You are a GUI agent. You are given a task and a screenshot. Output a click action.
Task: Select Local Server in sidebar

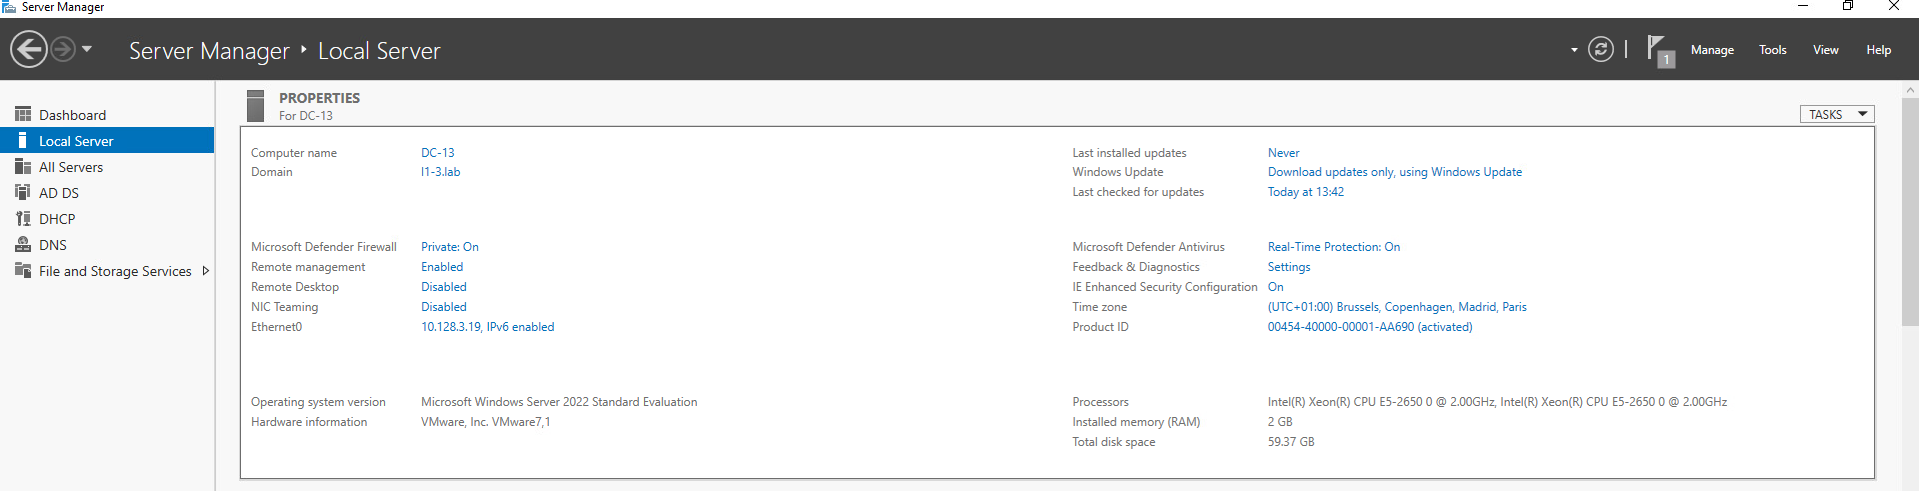(x=107, y=141)
